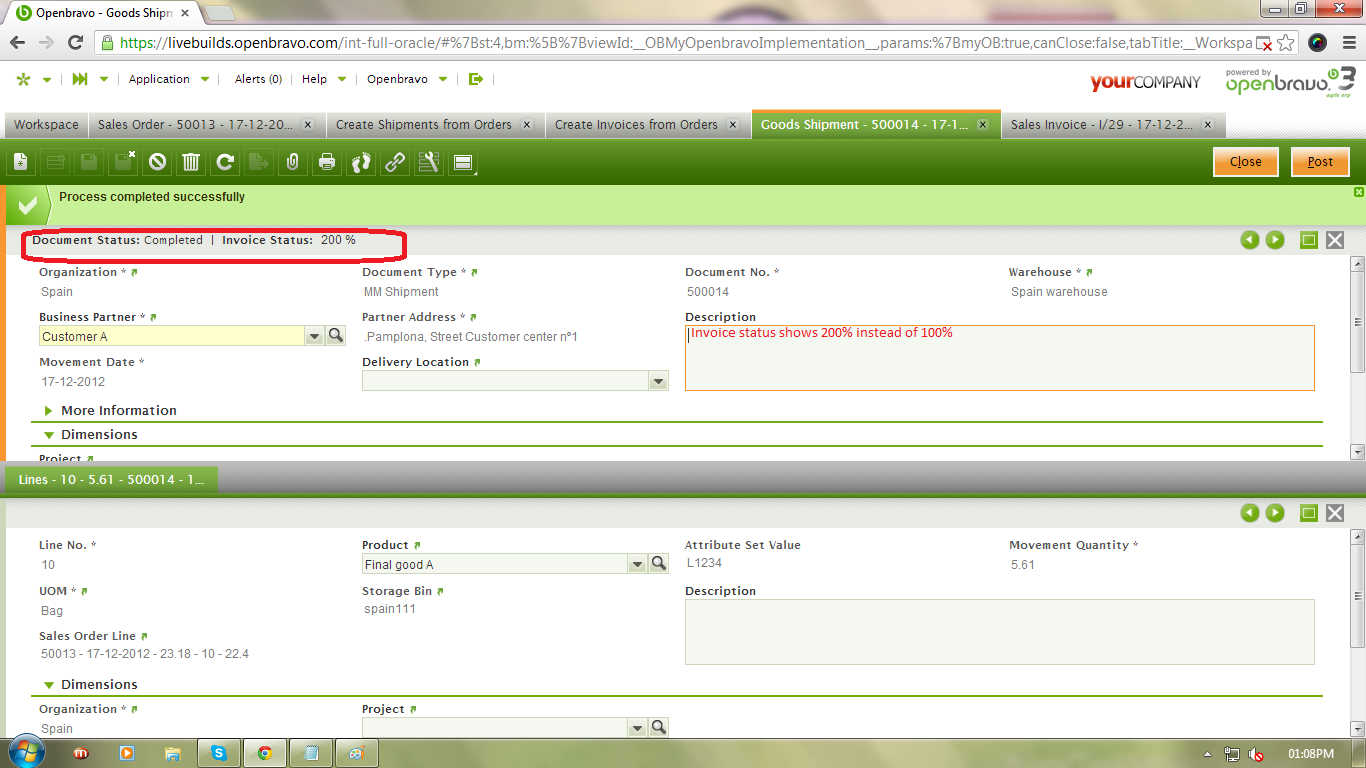Open the Help menu dropdown

click(324, 79)
